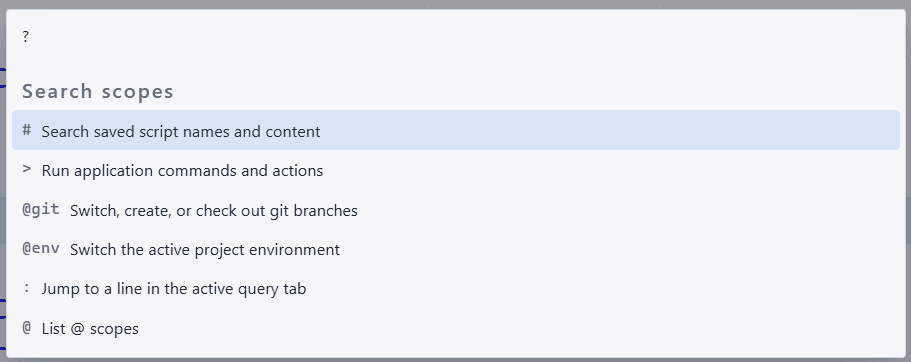Screen dimensions: 911x362
Task: Click blank area of highlighted saved-scripts row
Action: coord(610,130)
